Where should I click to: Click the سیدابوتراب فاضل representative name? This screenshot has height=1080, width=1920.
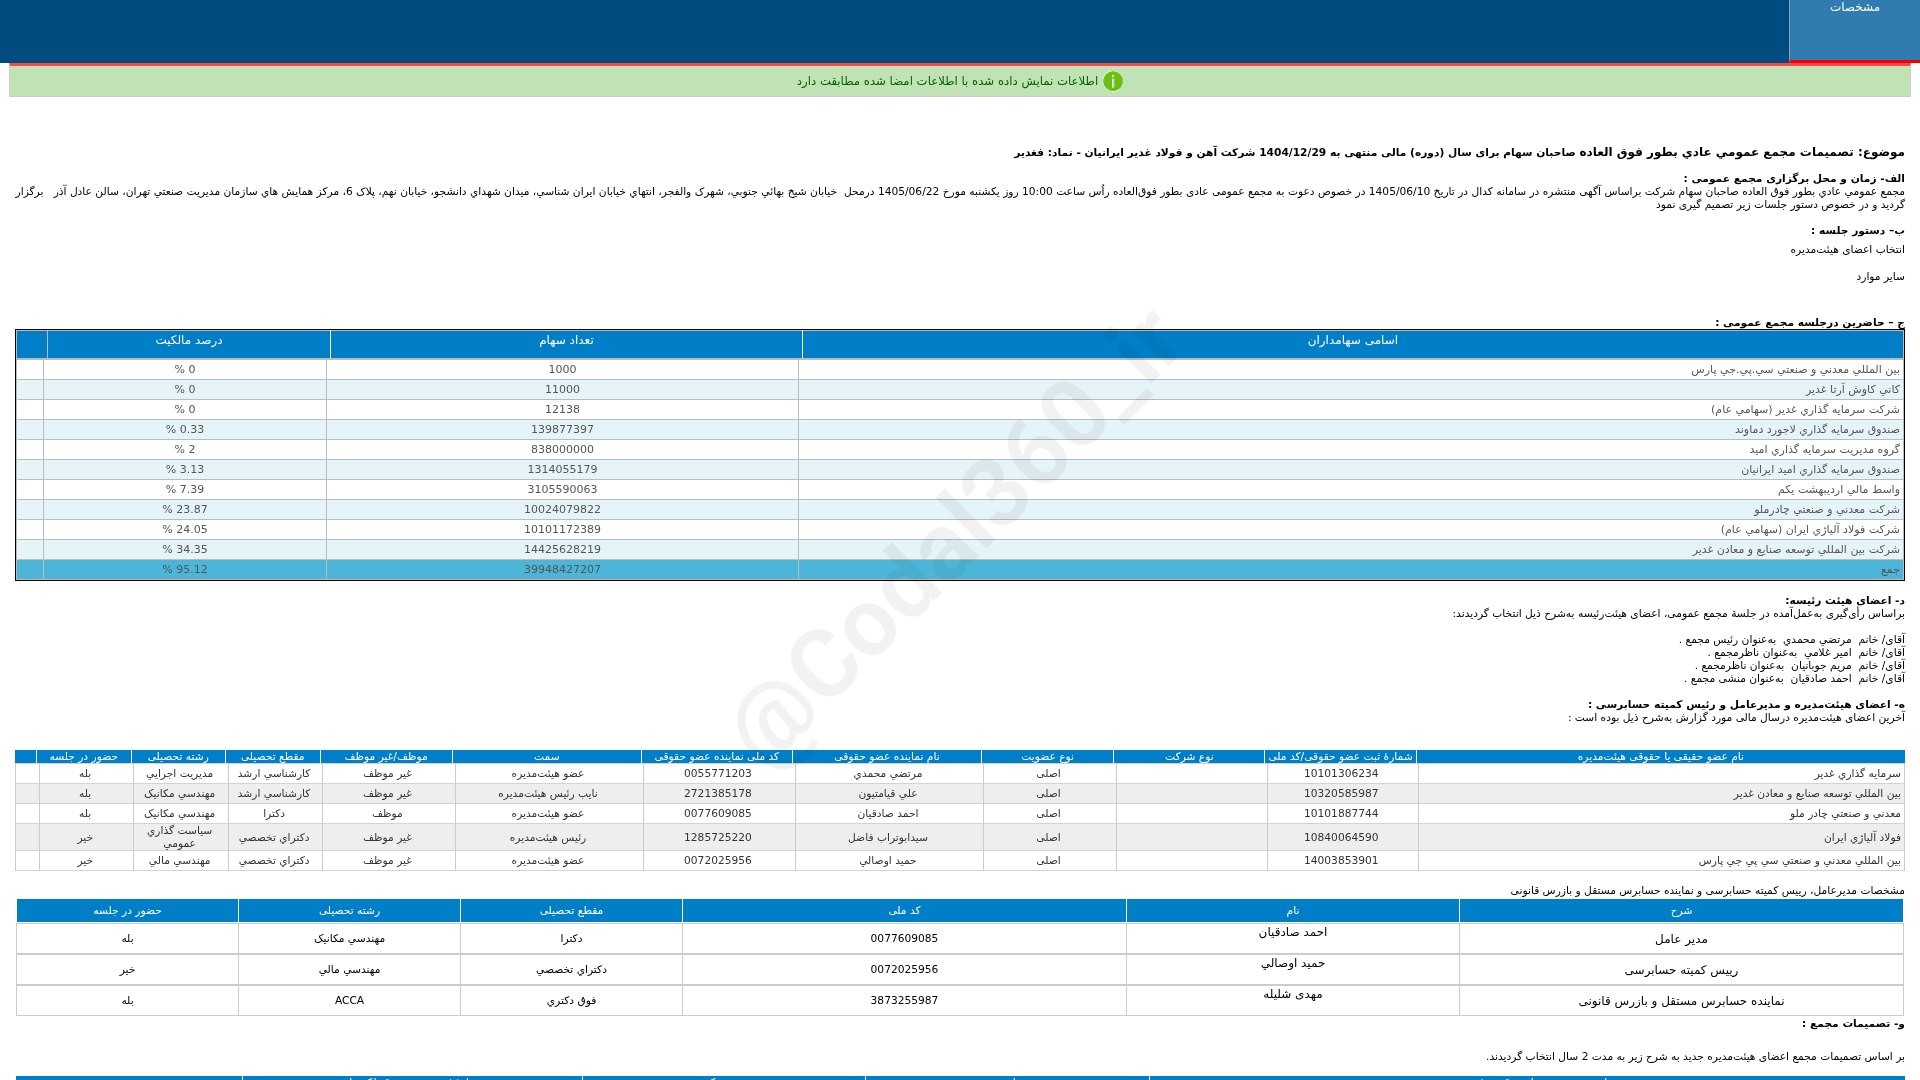point(887,837)
